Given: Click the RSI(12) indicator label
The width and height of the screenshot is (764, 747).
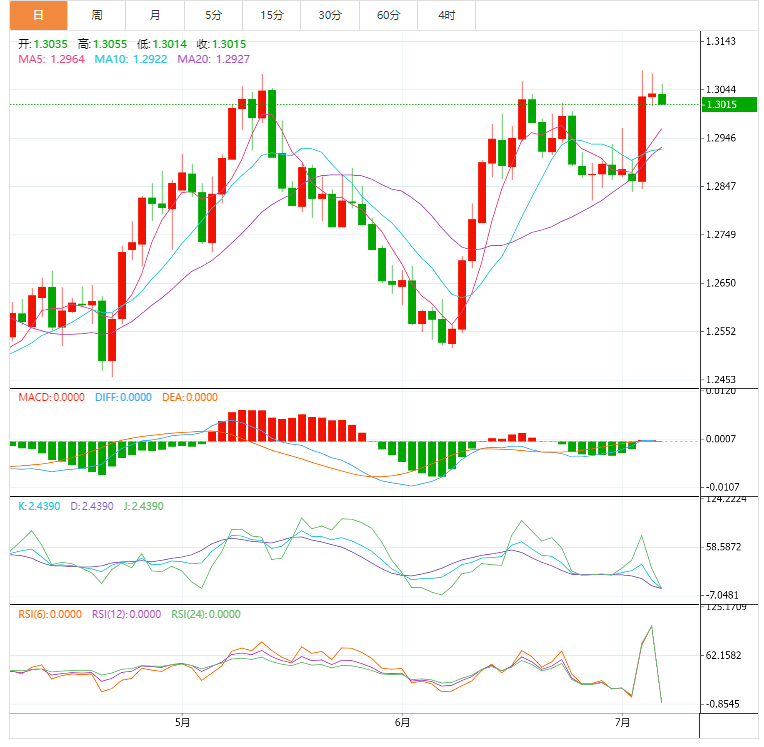Looking at the screenshot, I should click(x=126, y=614).
